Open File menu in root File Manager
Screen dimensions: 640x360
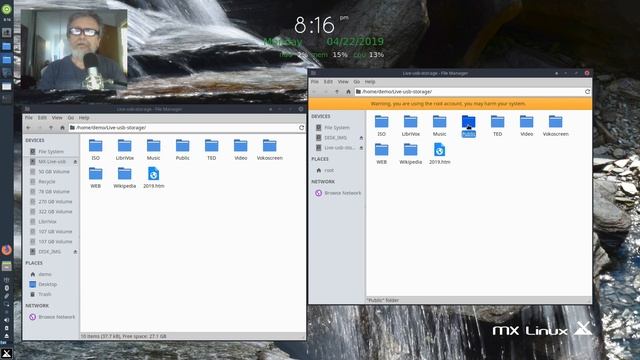click(315, 82)
